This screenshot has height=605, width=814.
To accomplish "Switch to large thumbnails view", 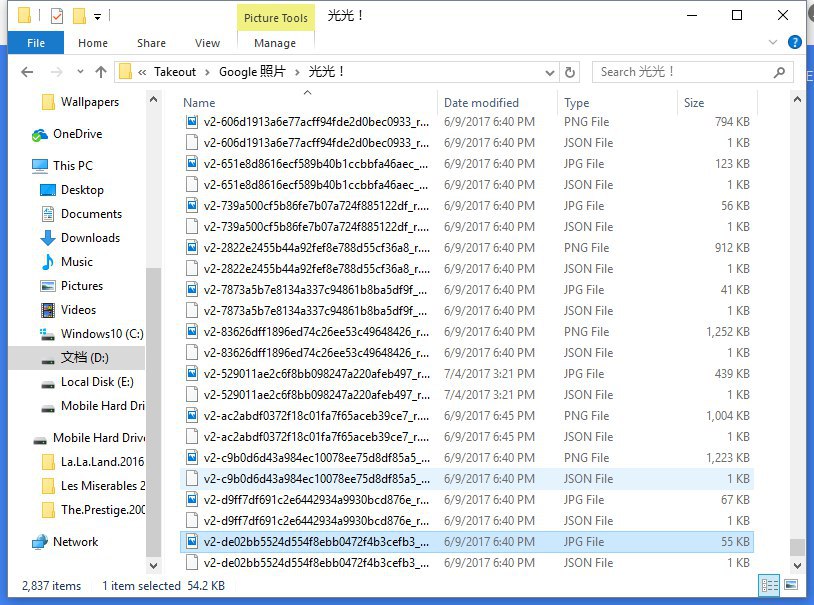I will 790,586.
